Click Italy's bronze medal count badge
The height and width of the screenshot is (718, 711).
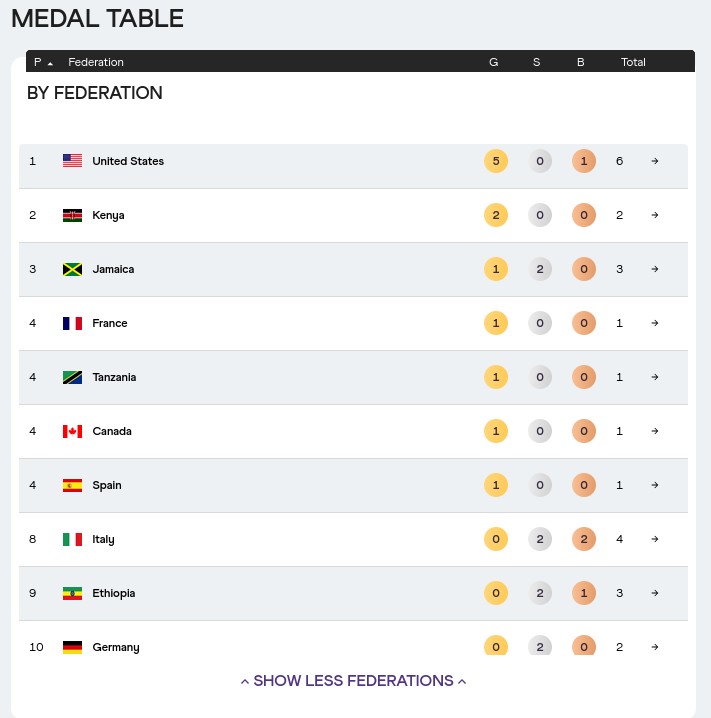click(x=583, y=539)
